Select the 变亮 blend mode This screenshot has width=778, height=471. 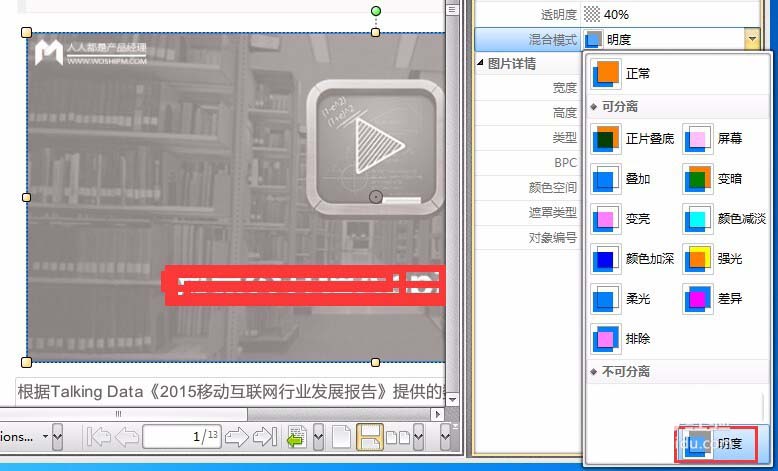click(x=622, y=219)
